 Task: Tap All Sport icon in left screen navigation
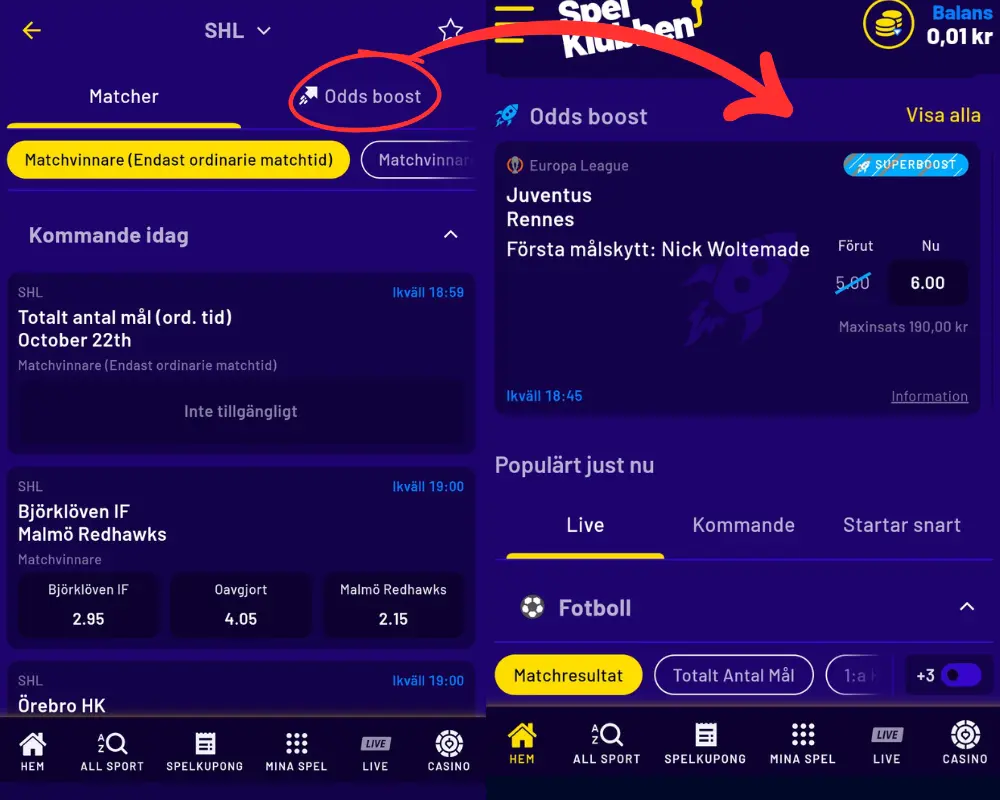[x=112, y=752]
